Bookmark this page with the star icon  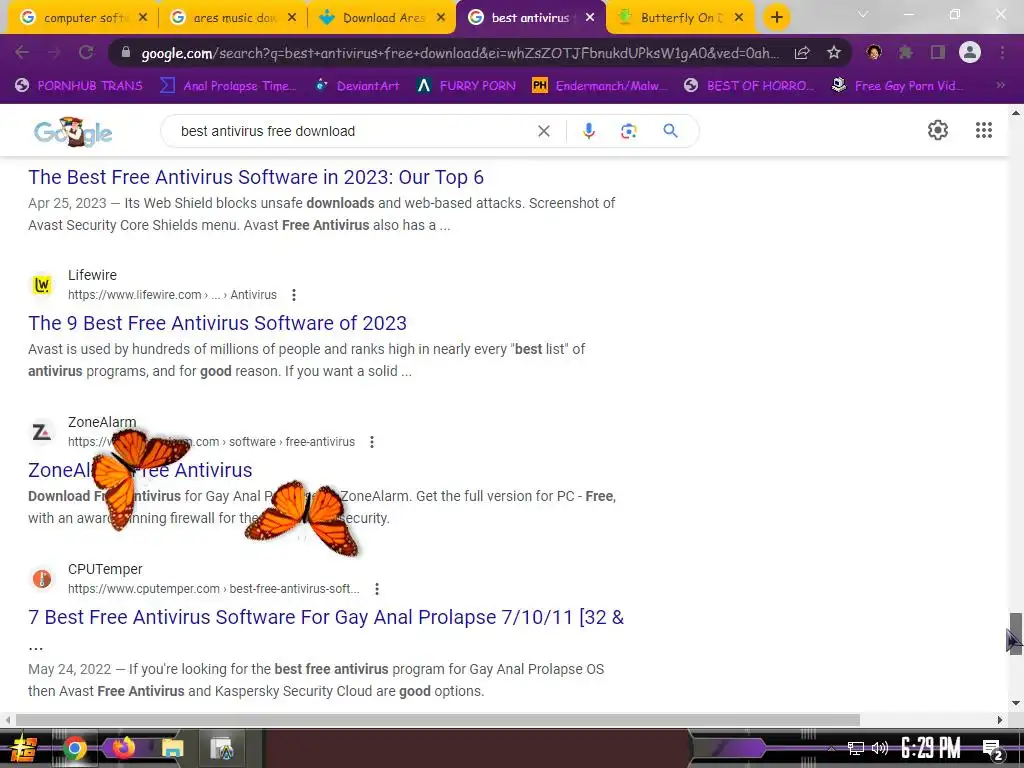tap(833, 53)
